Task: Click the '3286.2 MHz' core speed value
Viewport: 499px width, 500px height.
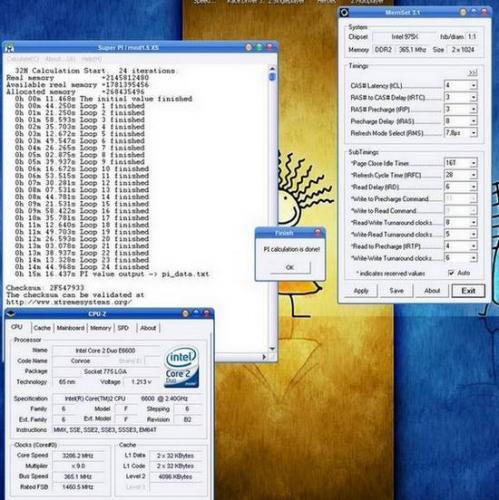Action: point(78,456)
